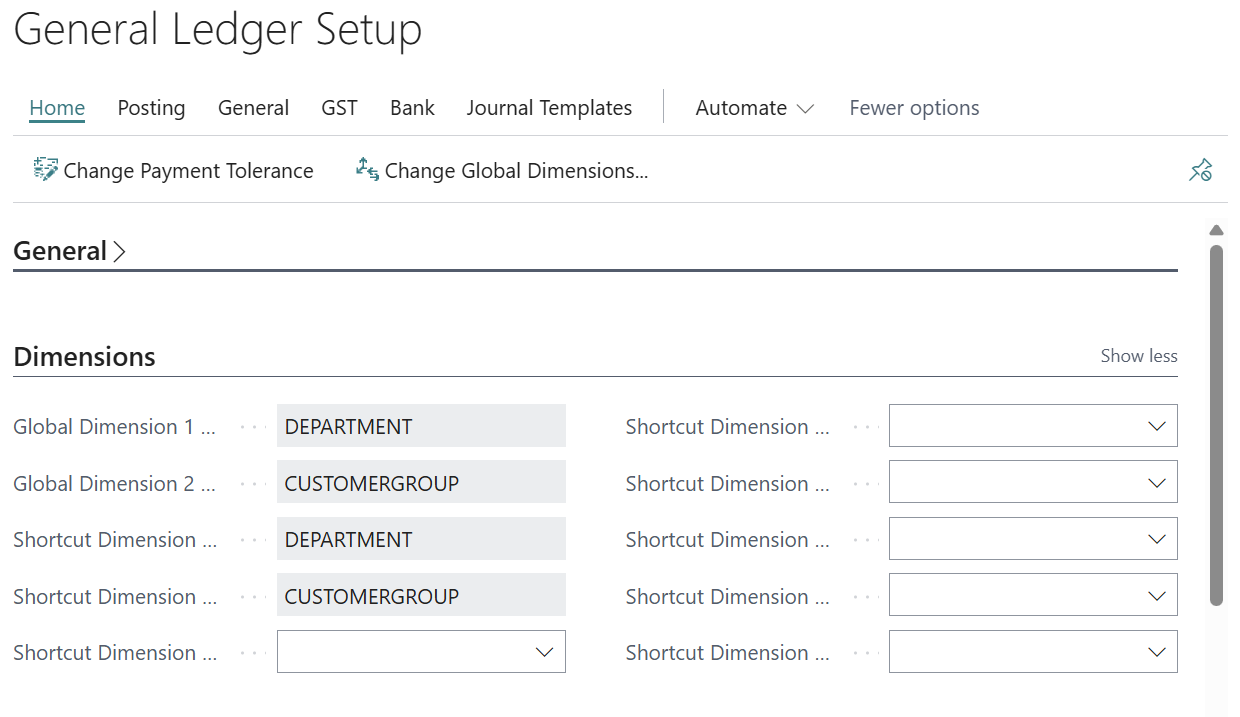Click the scrollbar up arrow

click(1216, 230)
